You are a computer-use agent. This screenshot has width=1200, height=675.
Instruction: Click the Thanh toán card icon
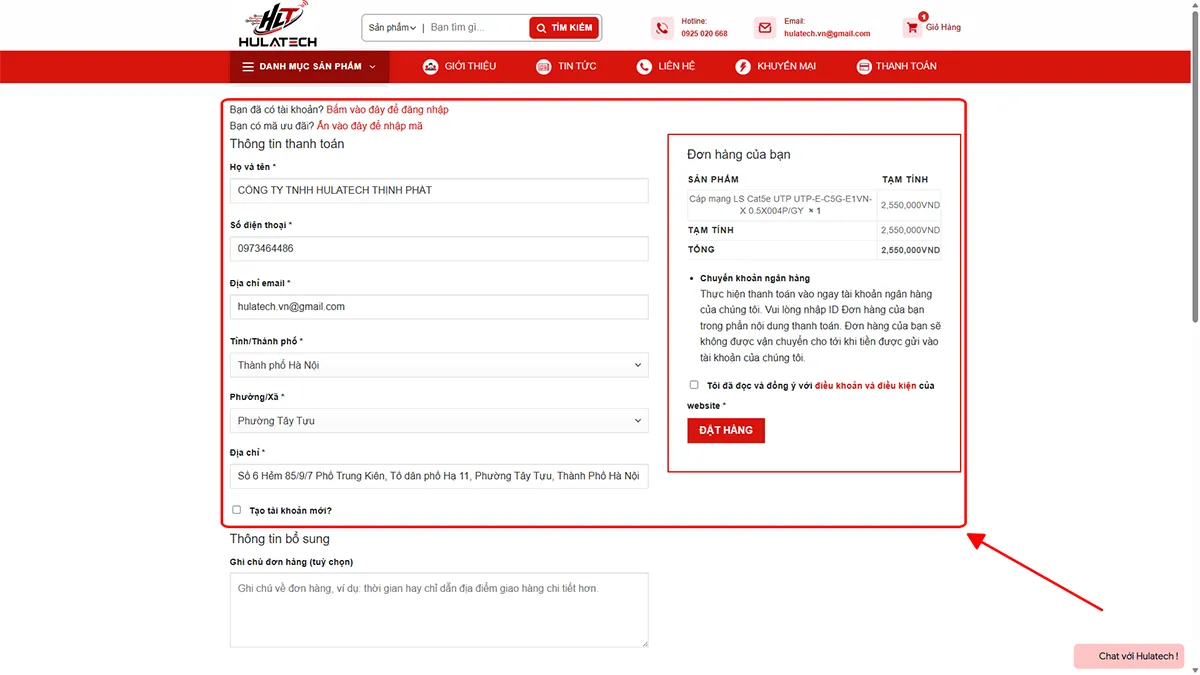[x=864, y=67]
